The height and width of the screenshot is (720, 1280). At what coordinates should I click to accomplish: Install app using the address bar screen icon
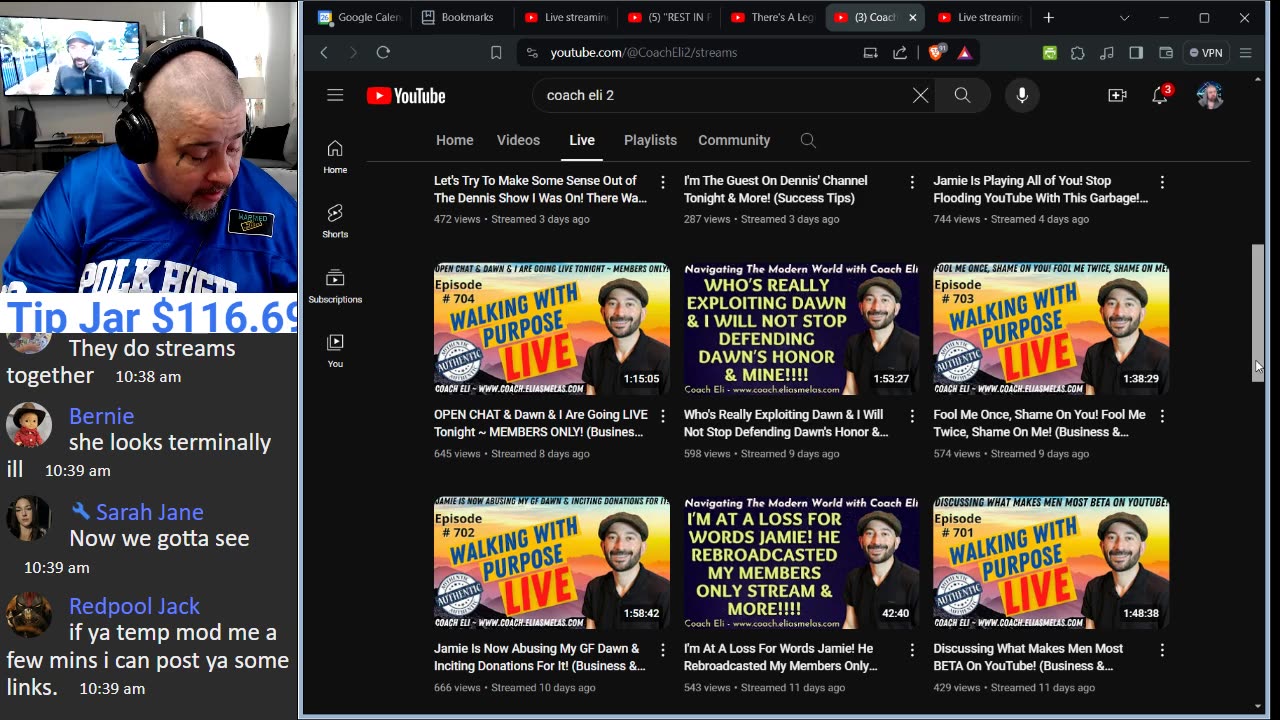[870, 52]
